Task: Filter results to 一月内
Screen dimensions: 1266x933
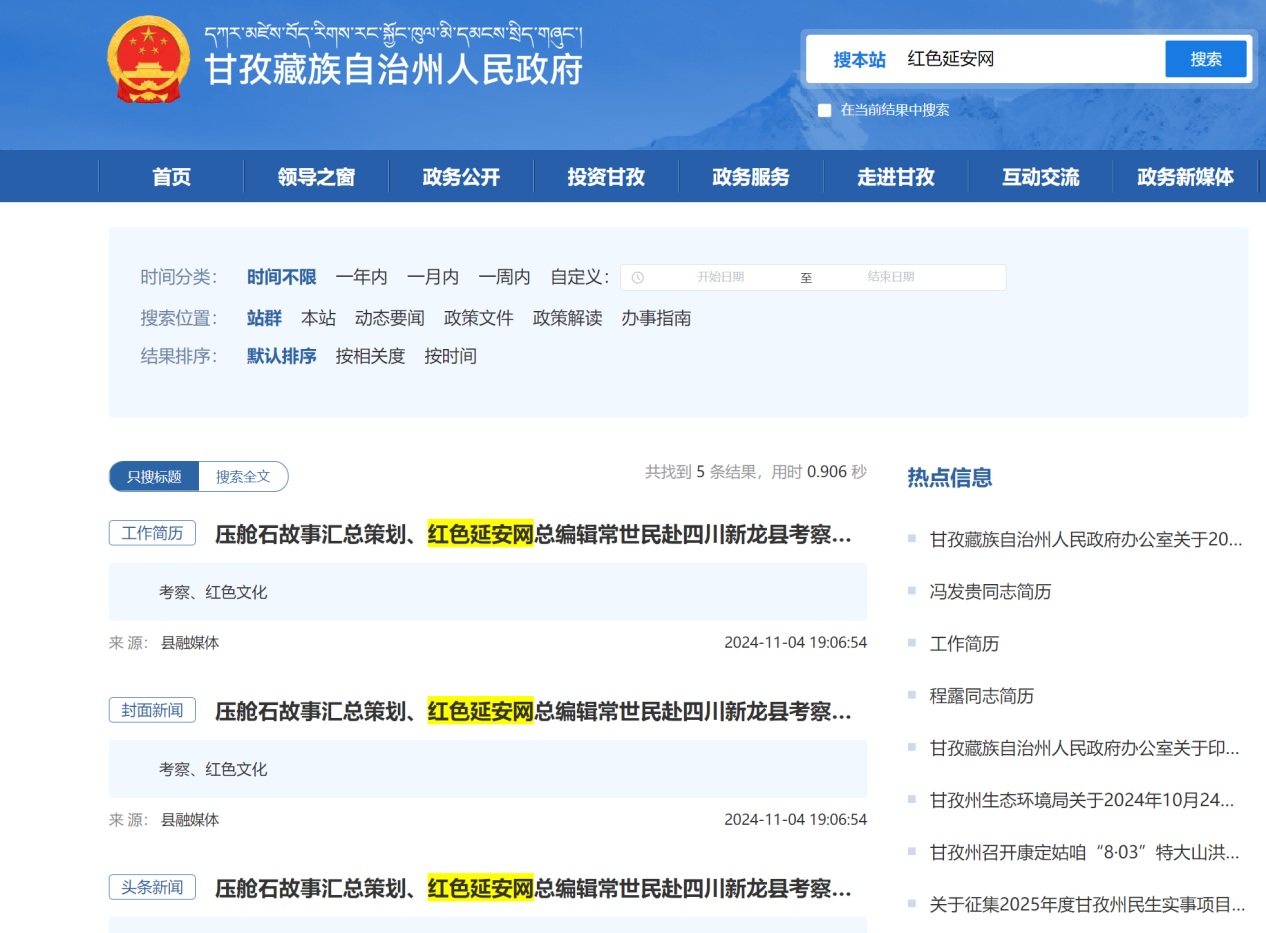Action: (x=432, y=277)
